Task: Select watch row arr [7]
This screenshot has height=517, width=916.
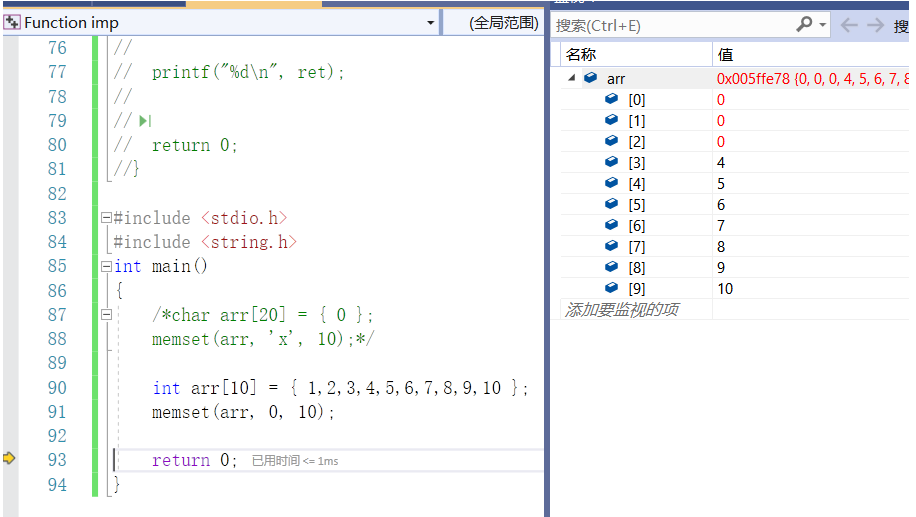Action: [735, 247]
